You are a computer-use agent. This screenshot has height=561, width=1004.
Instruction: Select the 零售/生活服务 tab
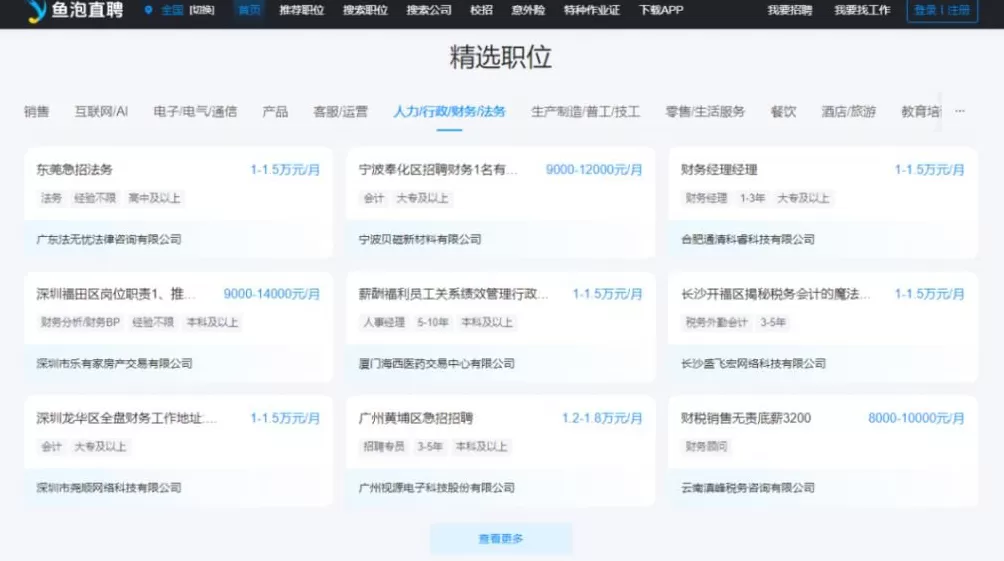[705, 111]
